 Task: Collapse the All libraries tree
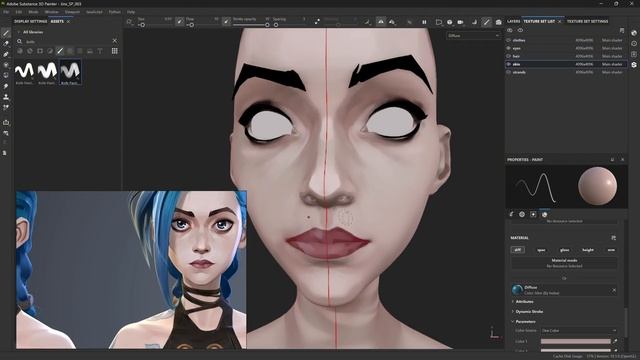pyautogui.click(x=18, y=32)
